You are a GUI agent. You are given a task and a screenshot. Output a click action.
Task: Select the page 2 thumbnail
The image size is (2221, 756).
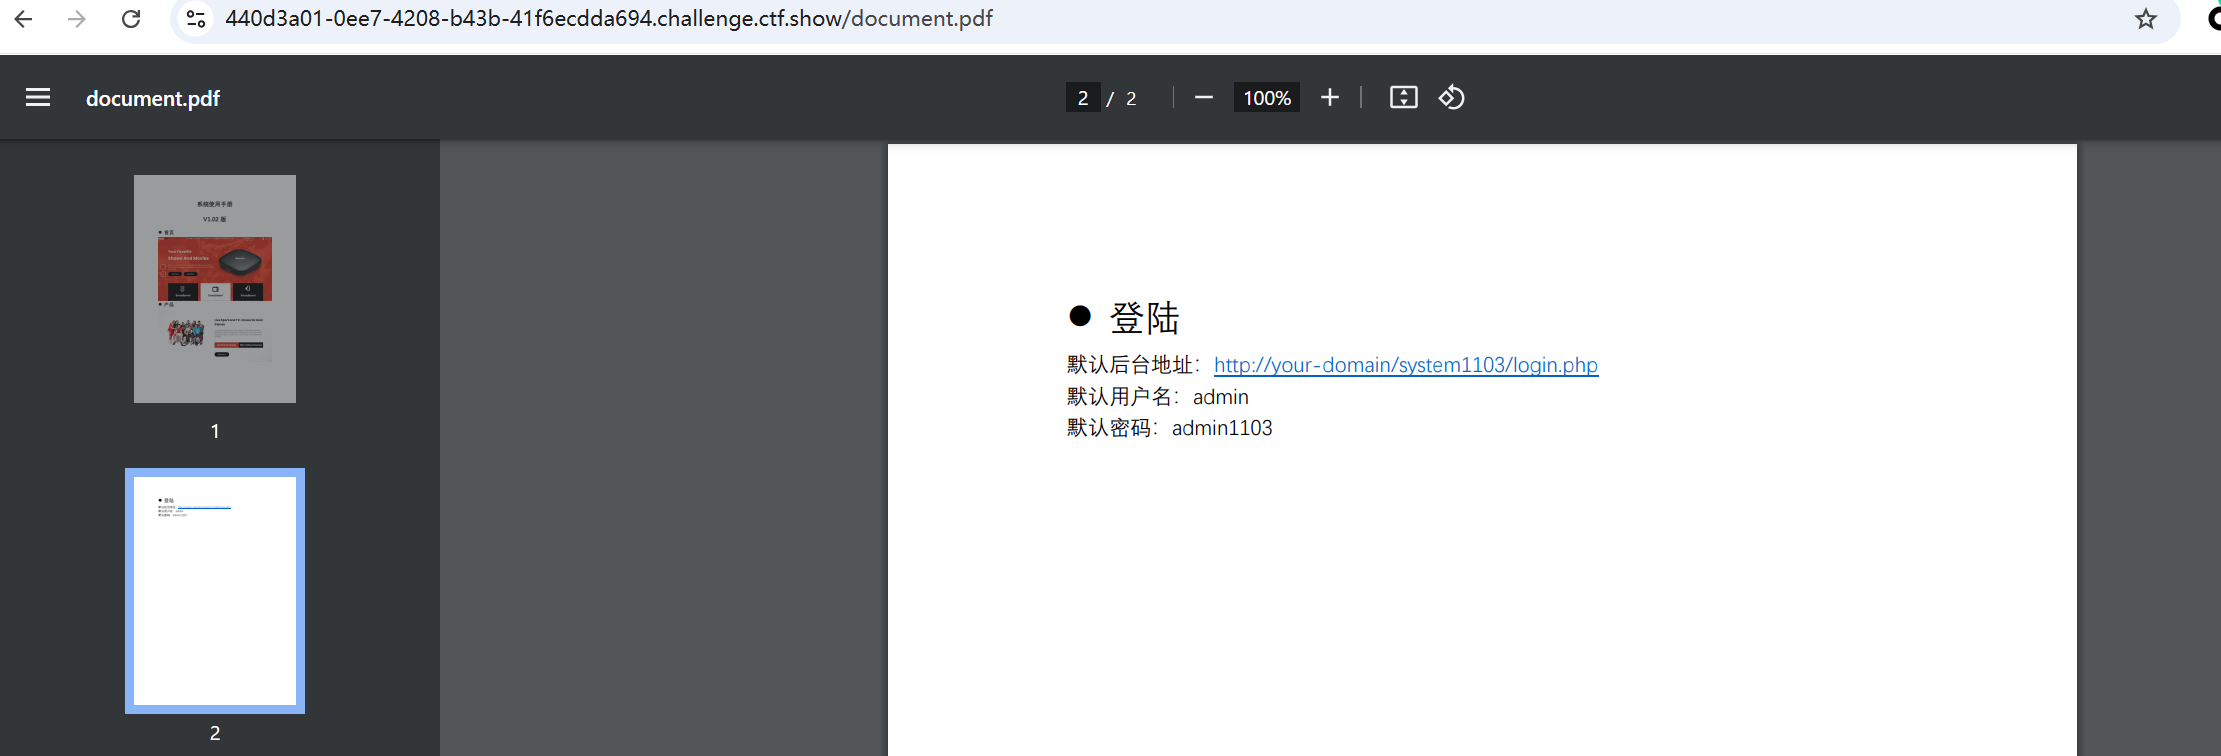pos(215,590)
